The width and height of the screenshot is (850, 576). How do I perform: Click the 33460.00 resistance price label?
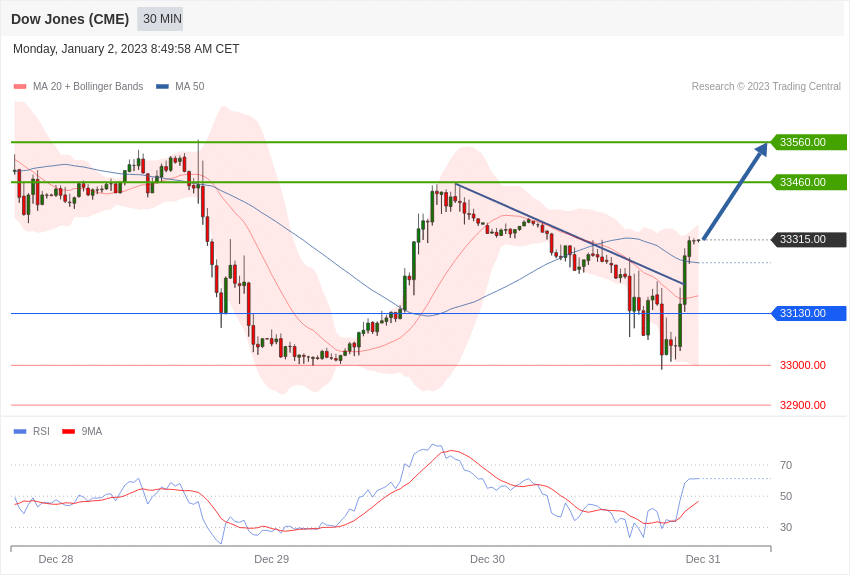tap(809, 182)
